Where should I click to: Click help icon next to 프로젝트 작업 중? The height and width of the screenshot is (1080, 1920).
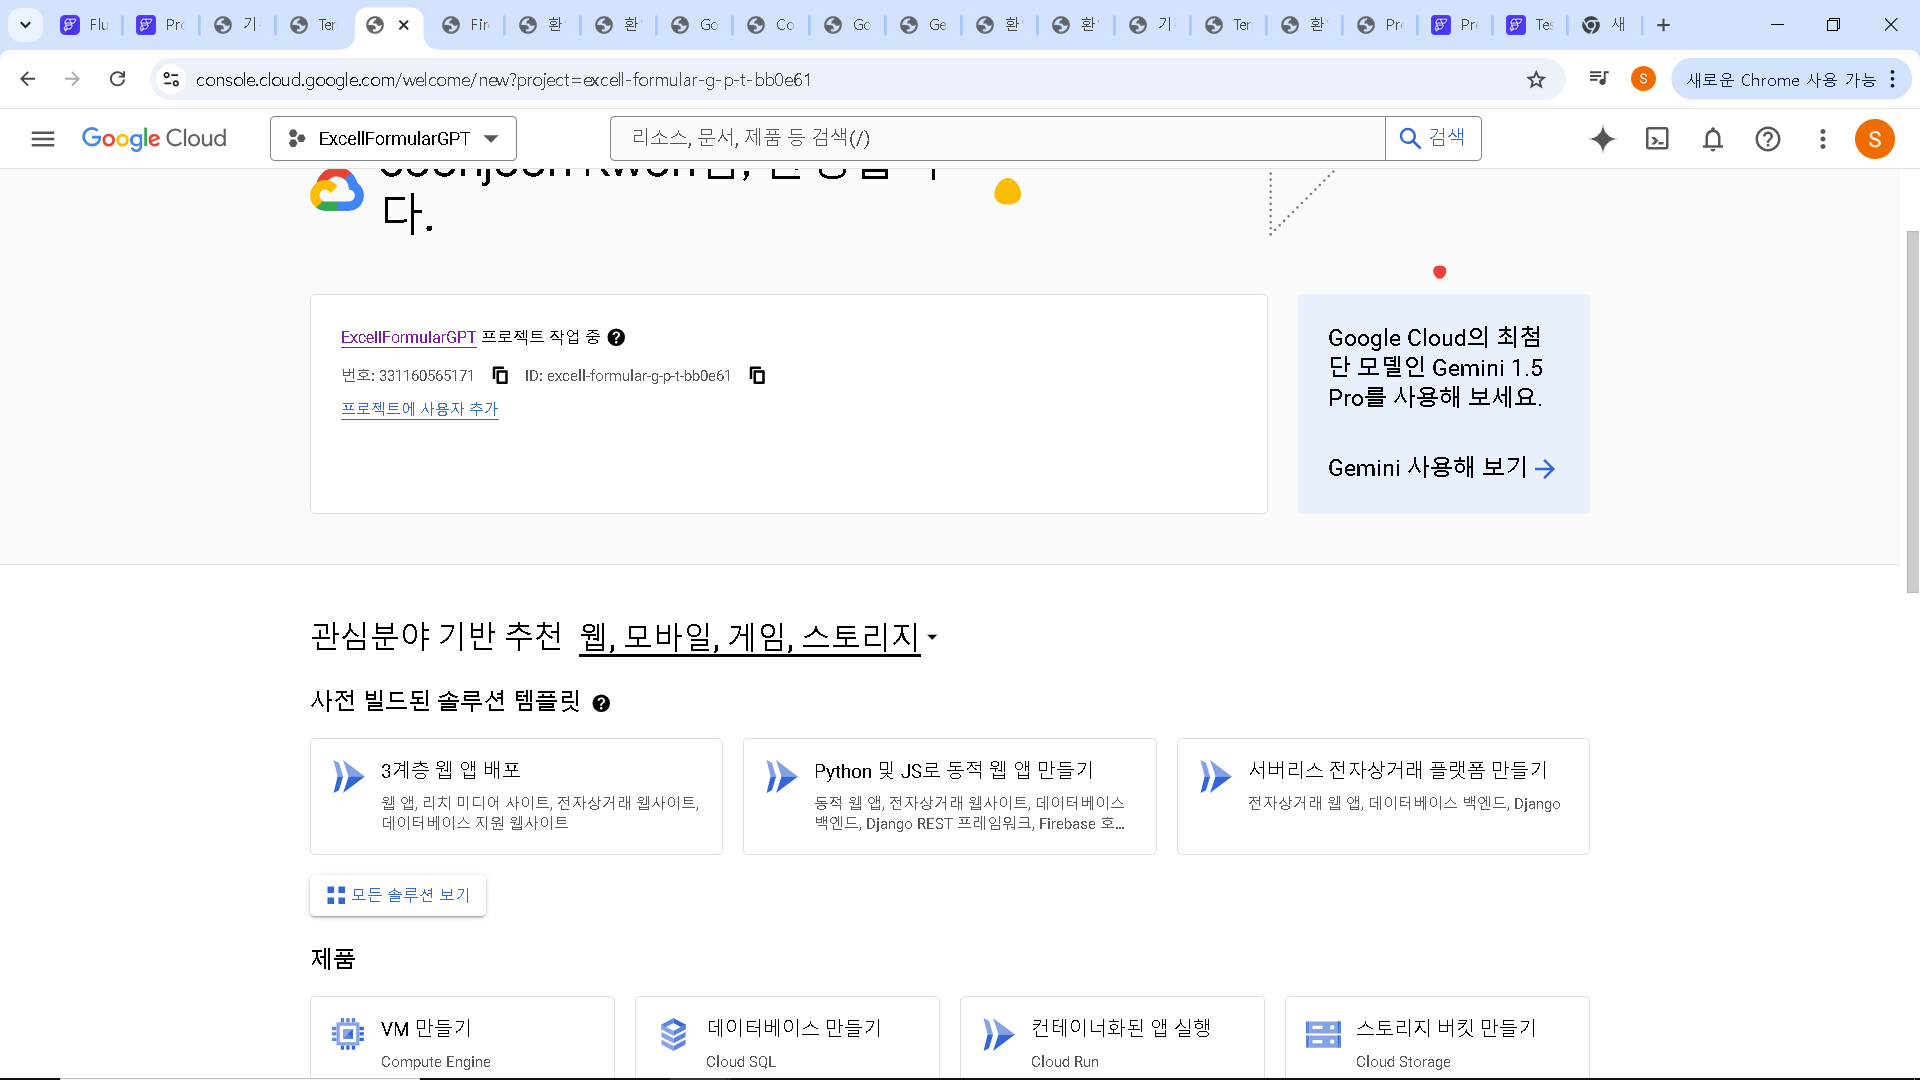[616, 338]
